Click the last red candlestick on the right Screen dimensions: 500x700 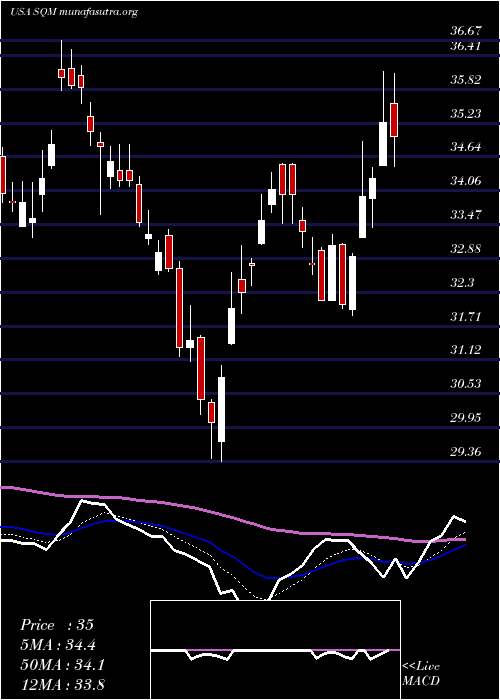pyautogui.click(x=394, y=120)
